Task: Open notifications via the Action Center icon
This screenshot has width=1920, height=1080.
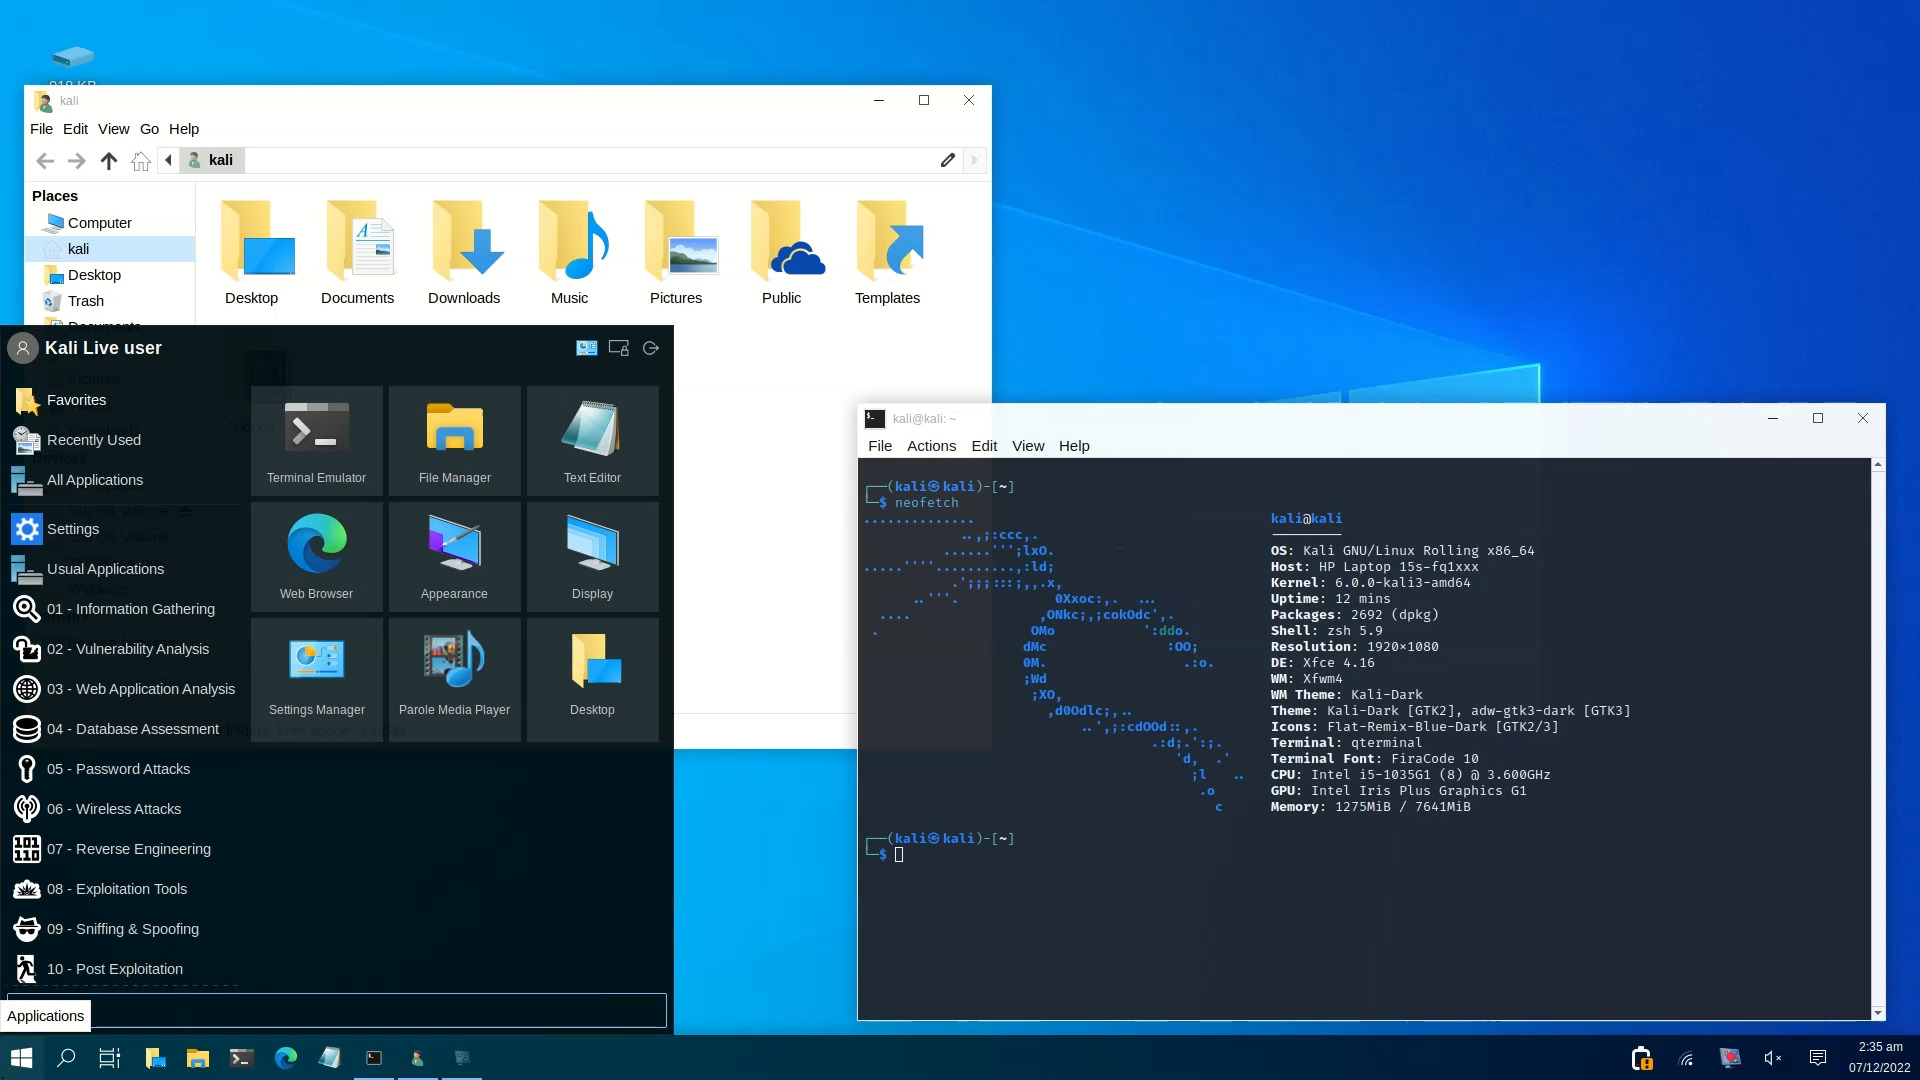Action: (x=1817, y=1057)
